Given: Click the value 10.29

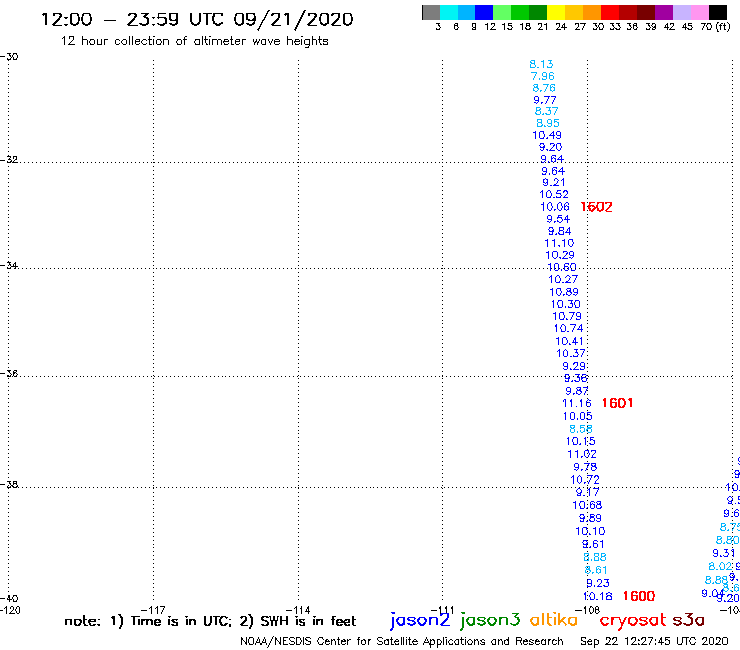Looking at the screenshot, I should pos(560,255).
